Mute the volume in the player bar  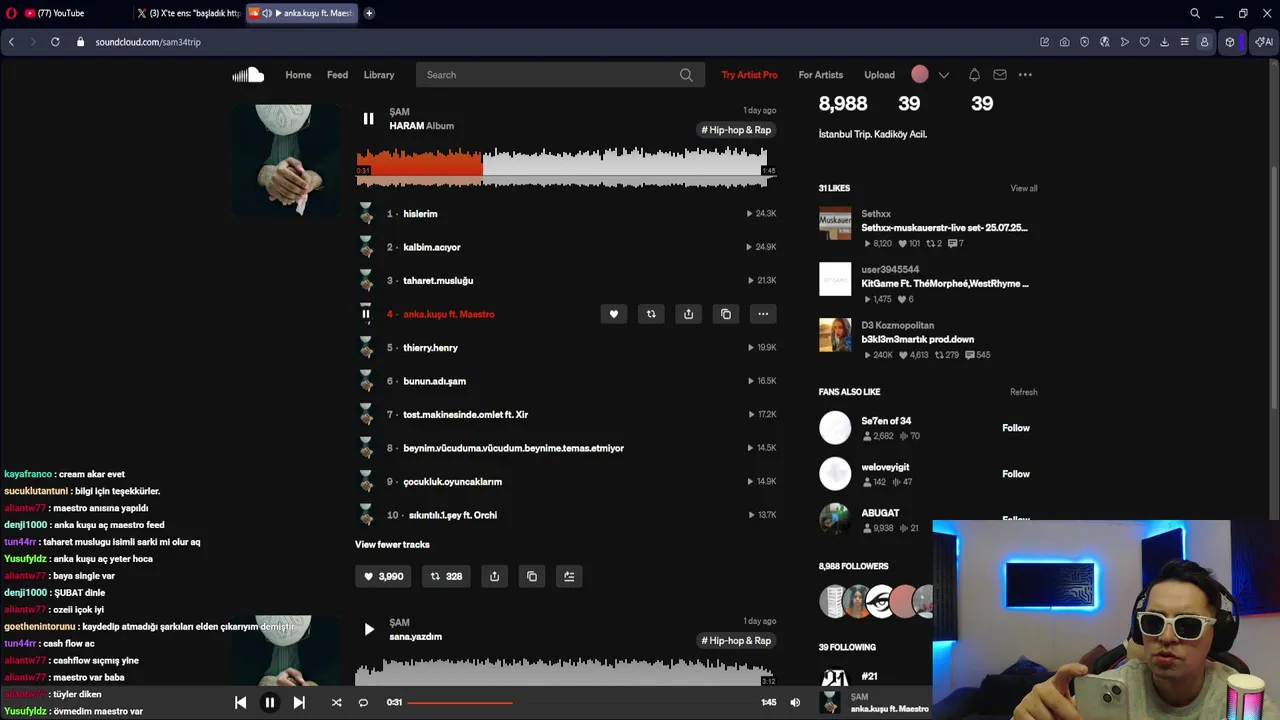click(x=795, y=703)
